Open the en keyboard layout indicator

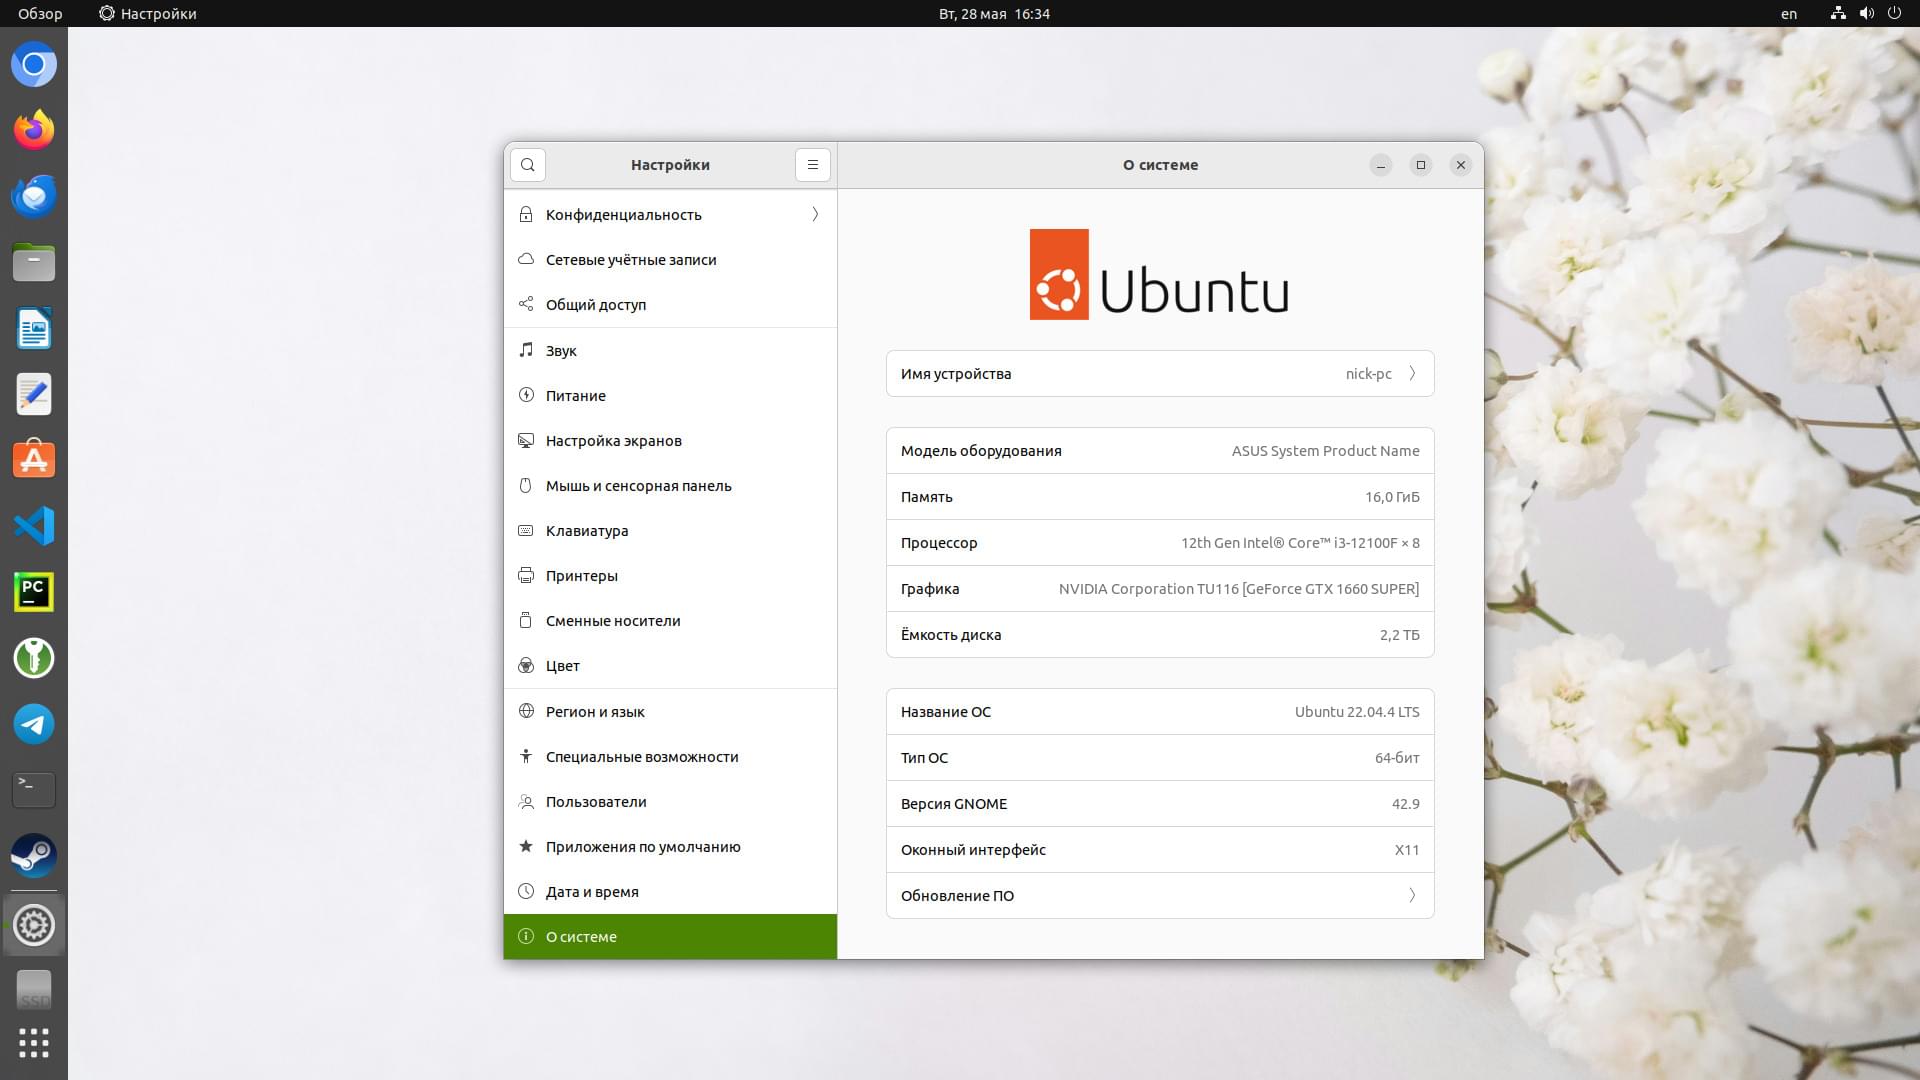(1789, 14)
